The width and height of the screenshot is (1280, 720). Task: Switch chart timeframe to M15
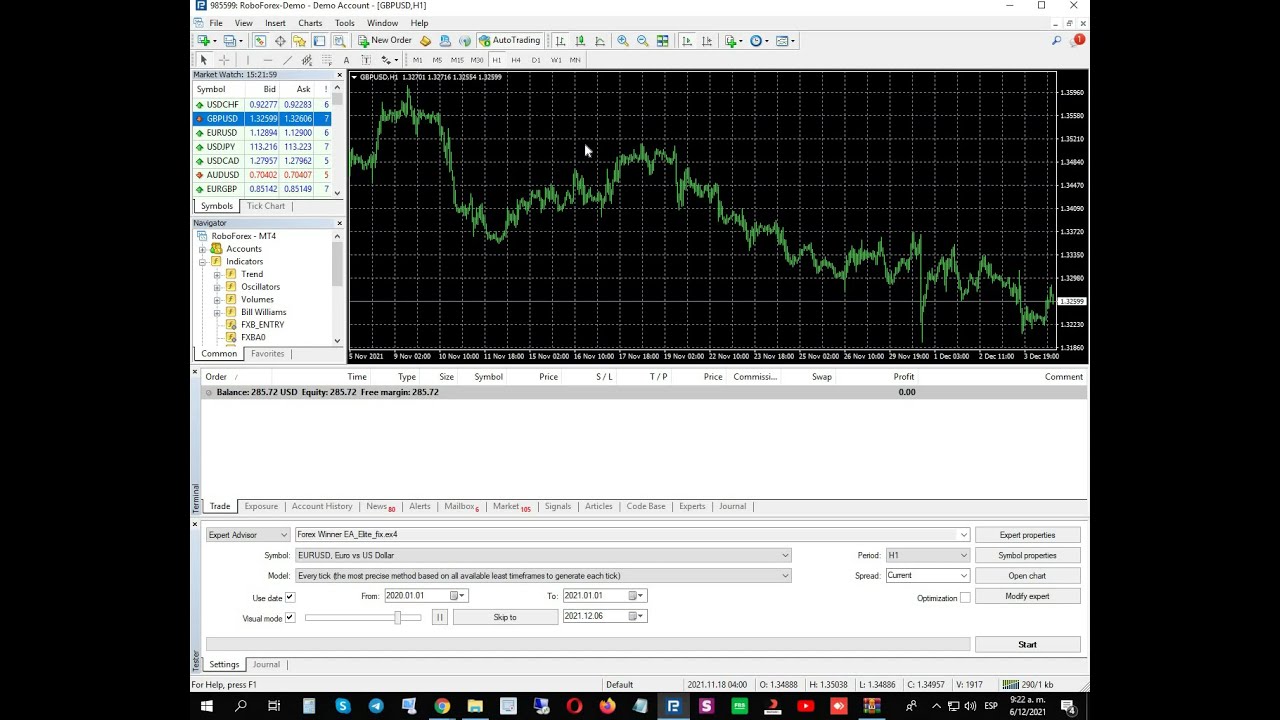pyautogui.click(x=457, y=60)
